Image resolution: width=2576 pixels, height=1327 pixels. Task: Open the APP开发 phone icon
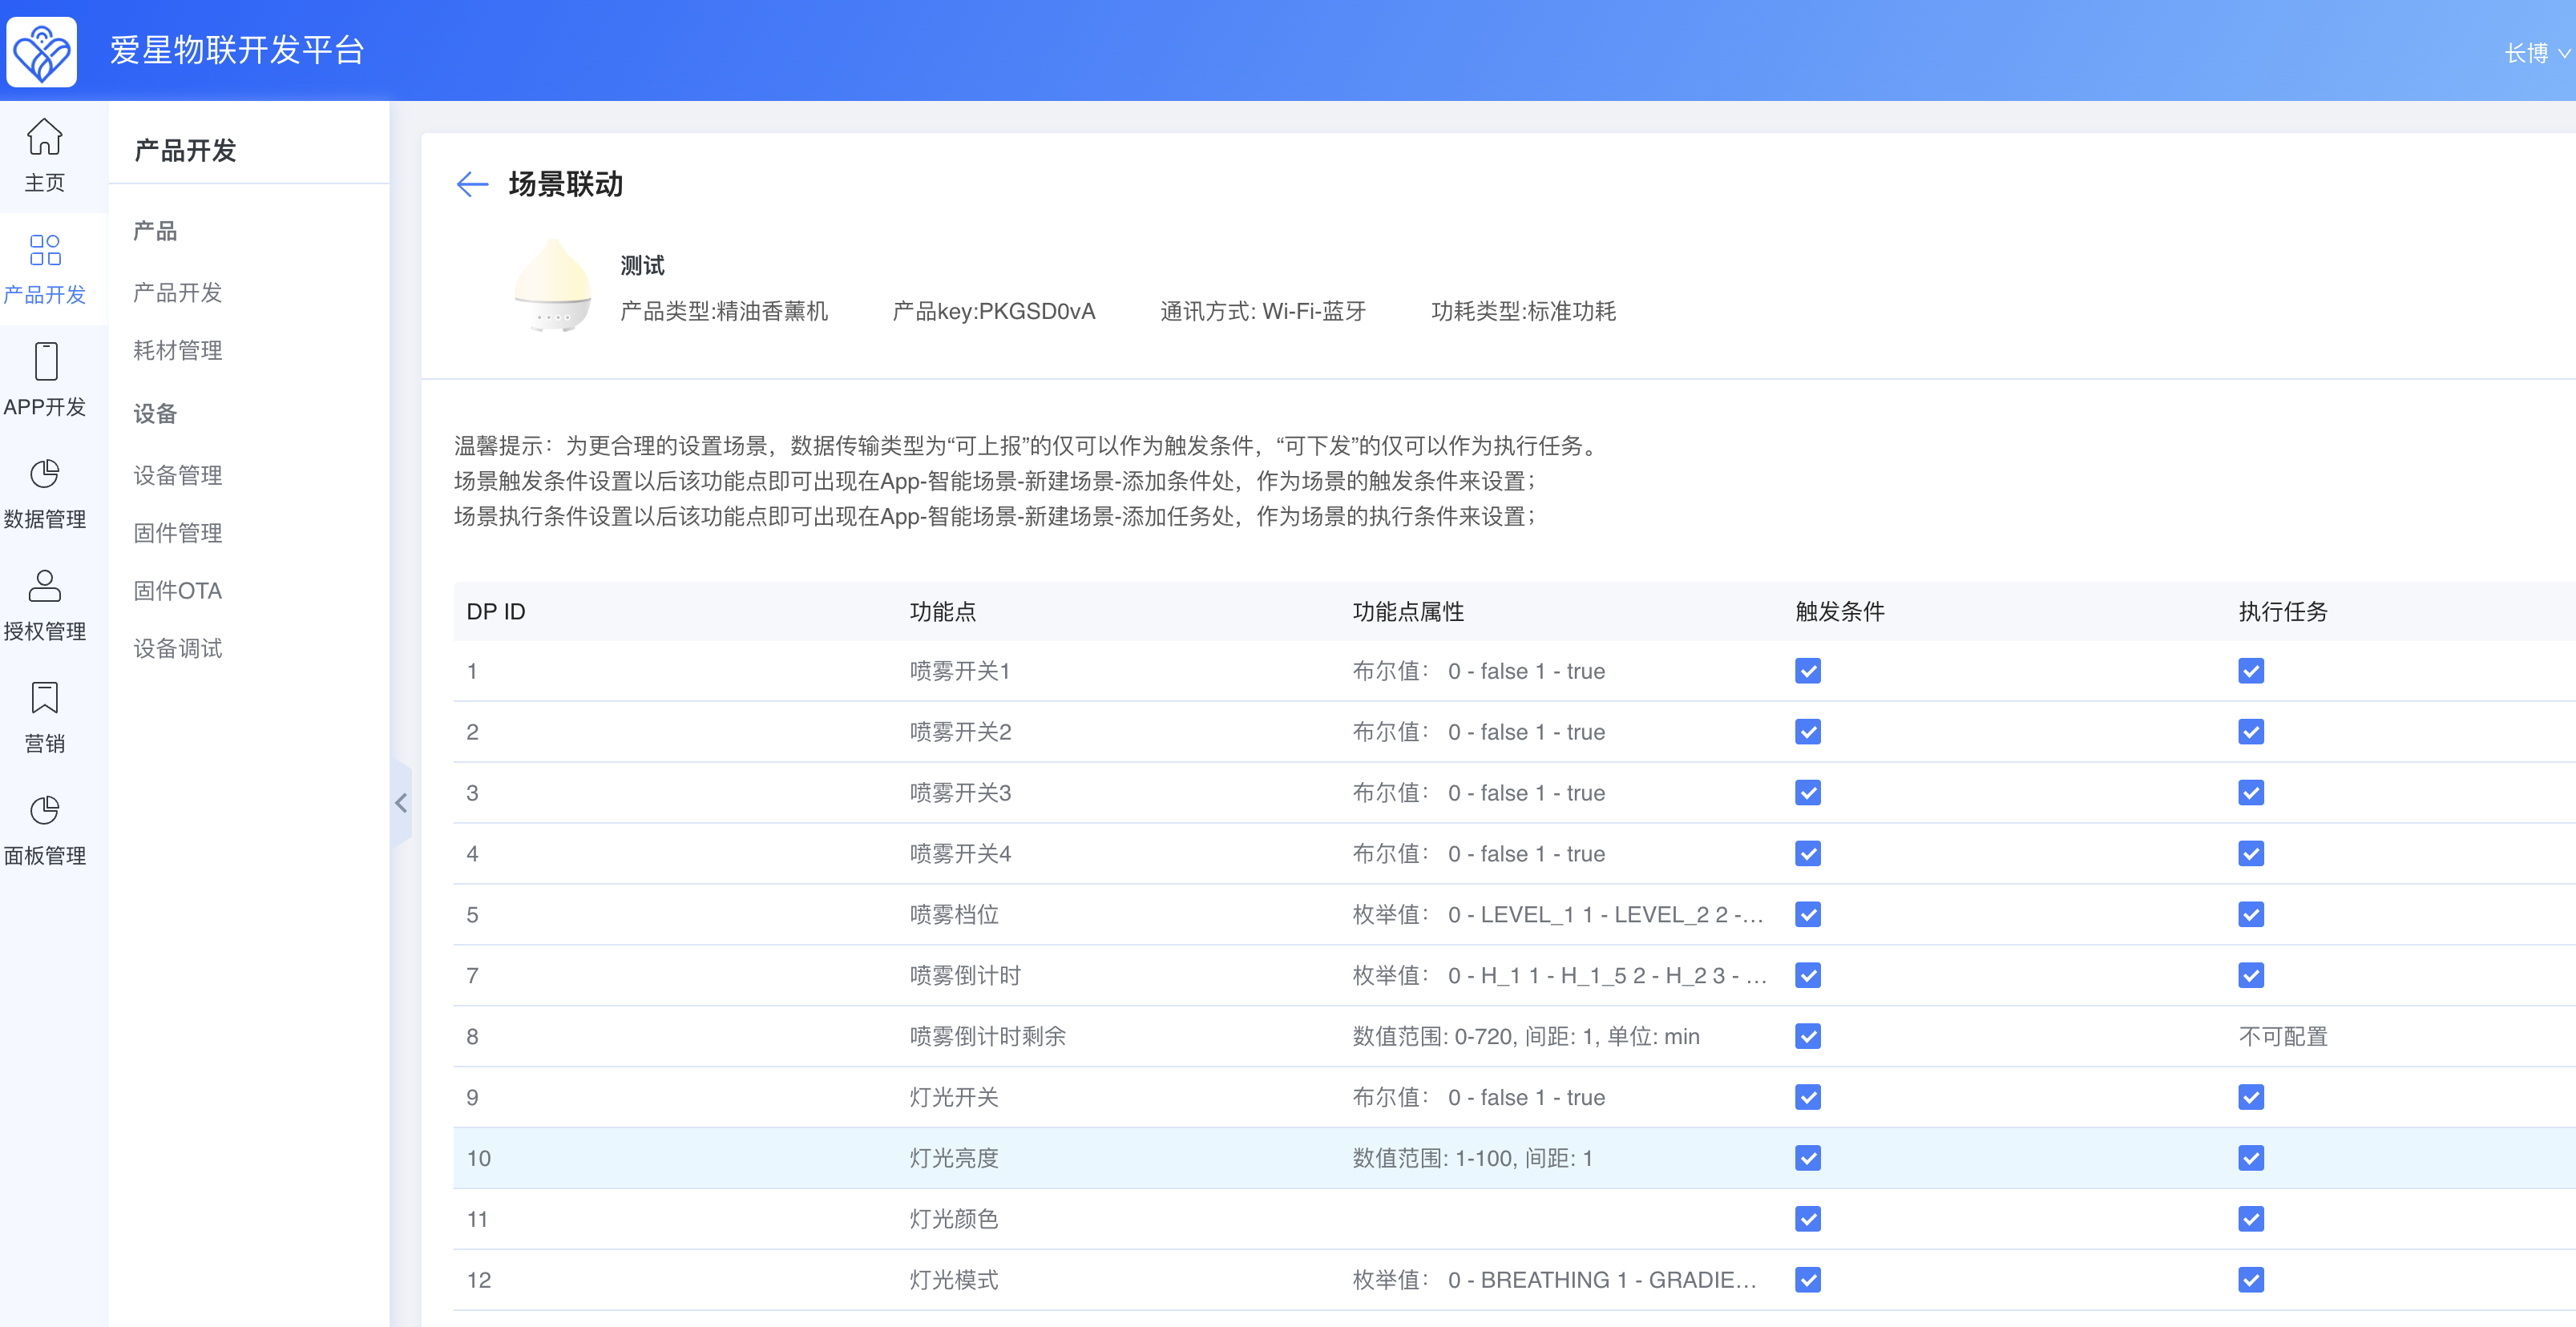(44, 361)
